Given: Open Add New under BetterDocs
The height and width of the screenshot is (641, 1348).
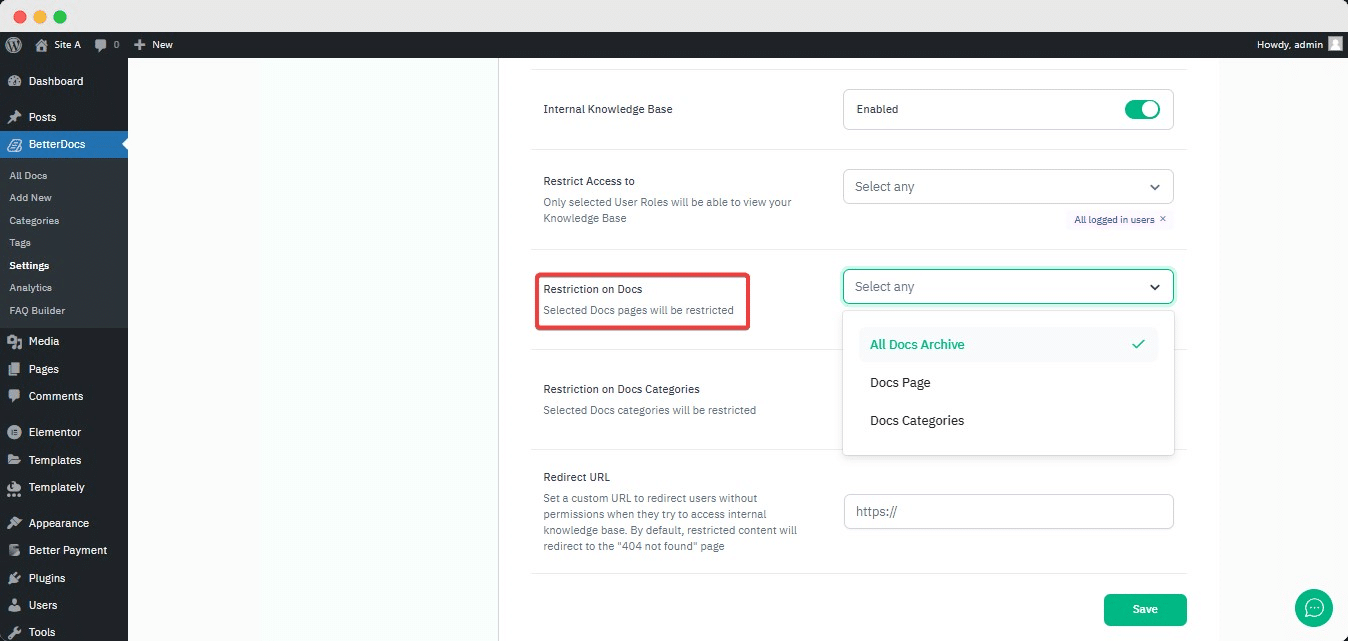Looking at the screenshot, I should tap(30, 197).
